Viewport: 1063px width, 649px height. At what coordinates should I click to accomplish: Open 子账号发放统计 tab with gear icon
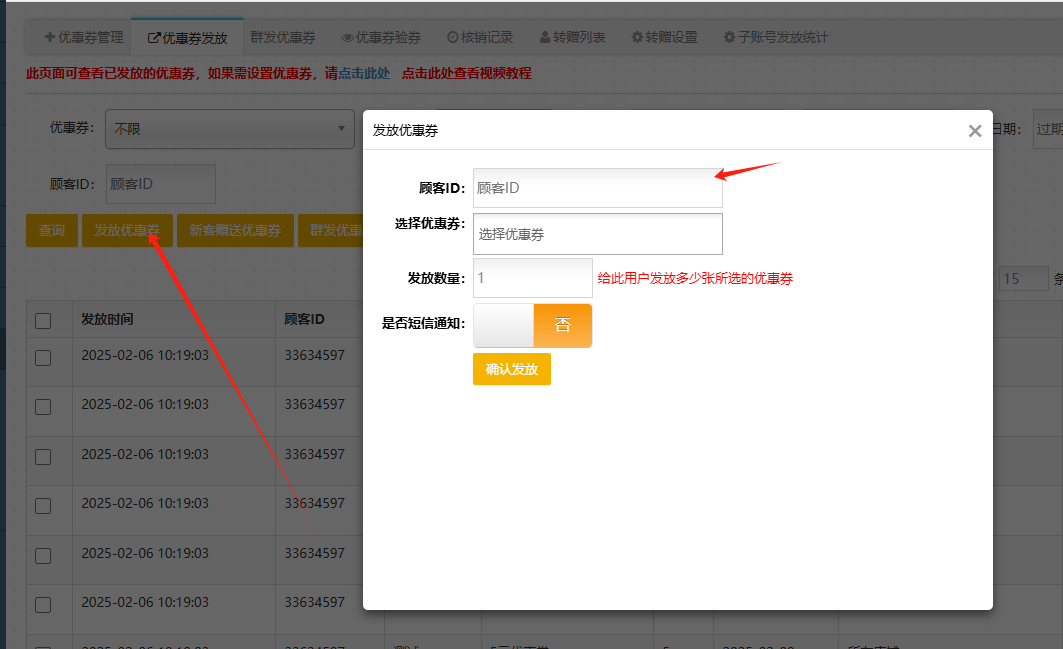pos(776,38)
